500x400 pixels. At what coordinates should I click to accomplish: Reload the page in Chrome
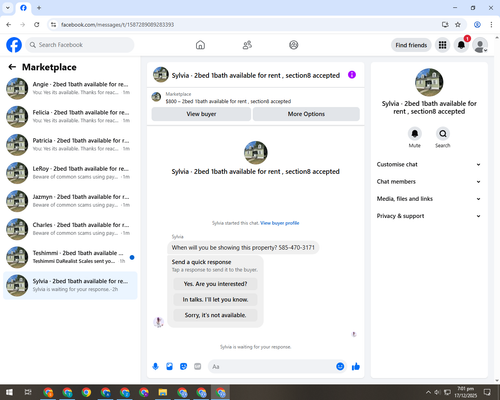click(37, 25)
